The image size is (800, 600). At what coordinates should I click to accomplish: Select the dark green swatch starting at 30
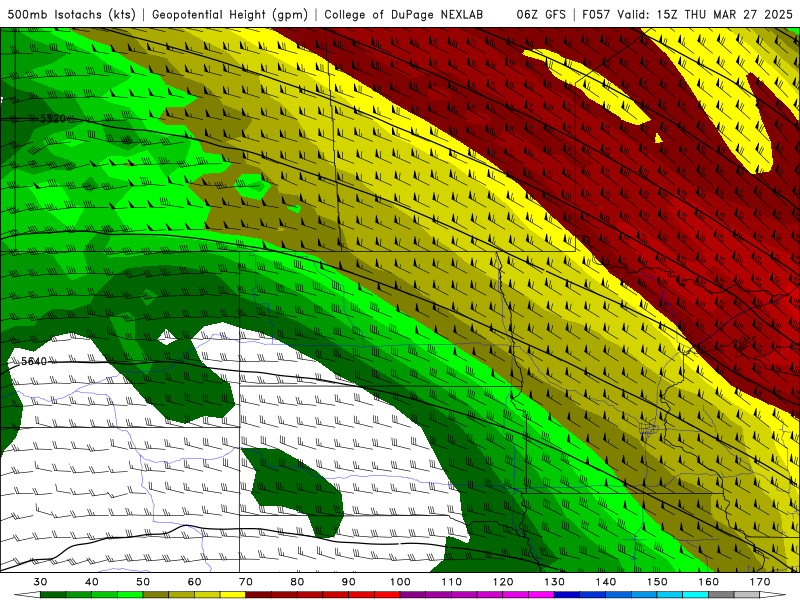(x=53, y=594)
